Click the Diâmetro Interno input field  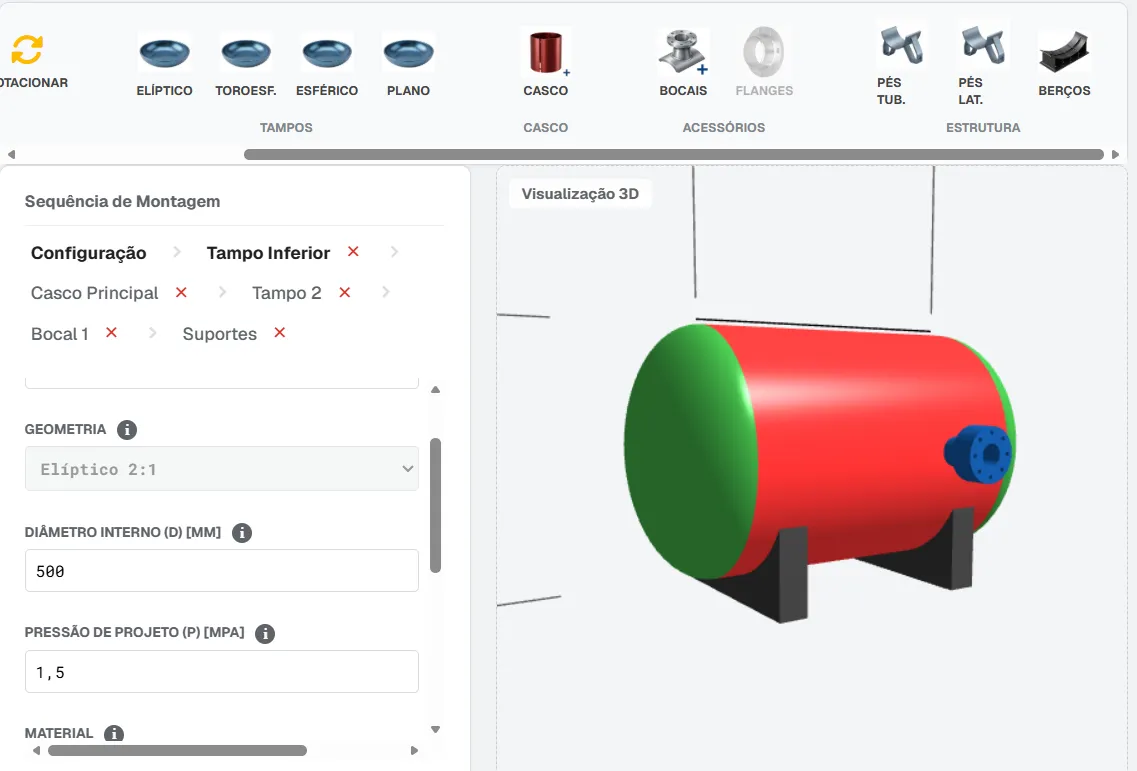point(222,571)
